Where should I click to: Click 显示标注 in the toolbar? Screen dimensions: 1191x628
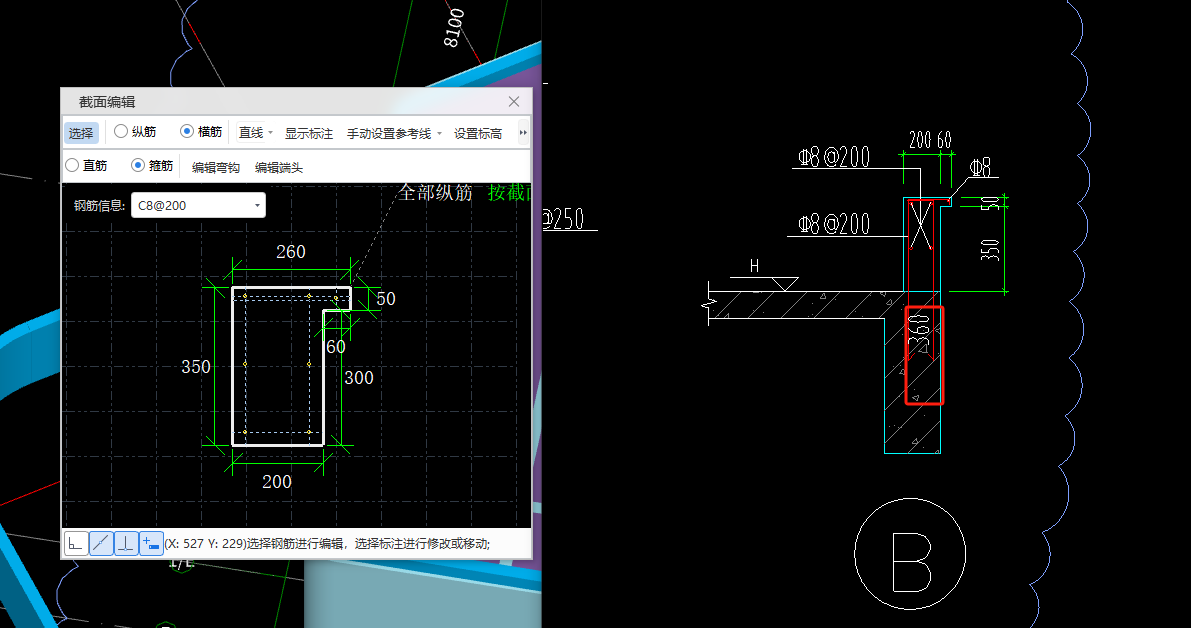[308, 134]
